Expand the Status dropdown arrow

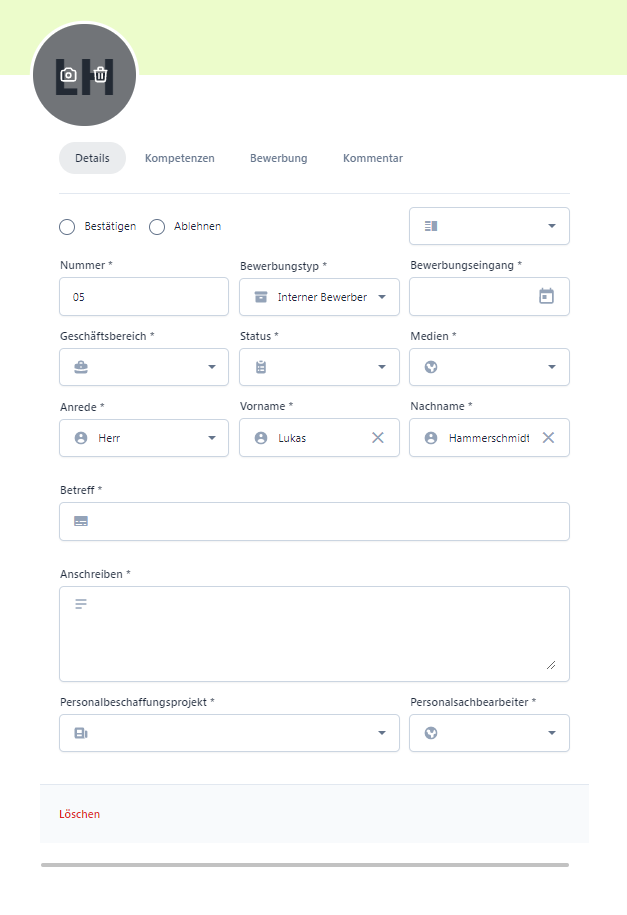click(x=382, y=367)
